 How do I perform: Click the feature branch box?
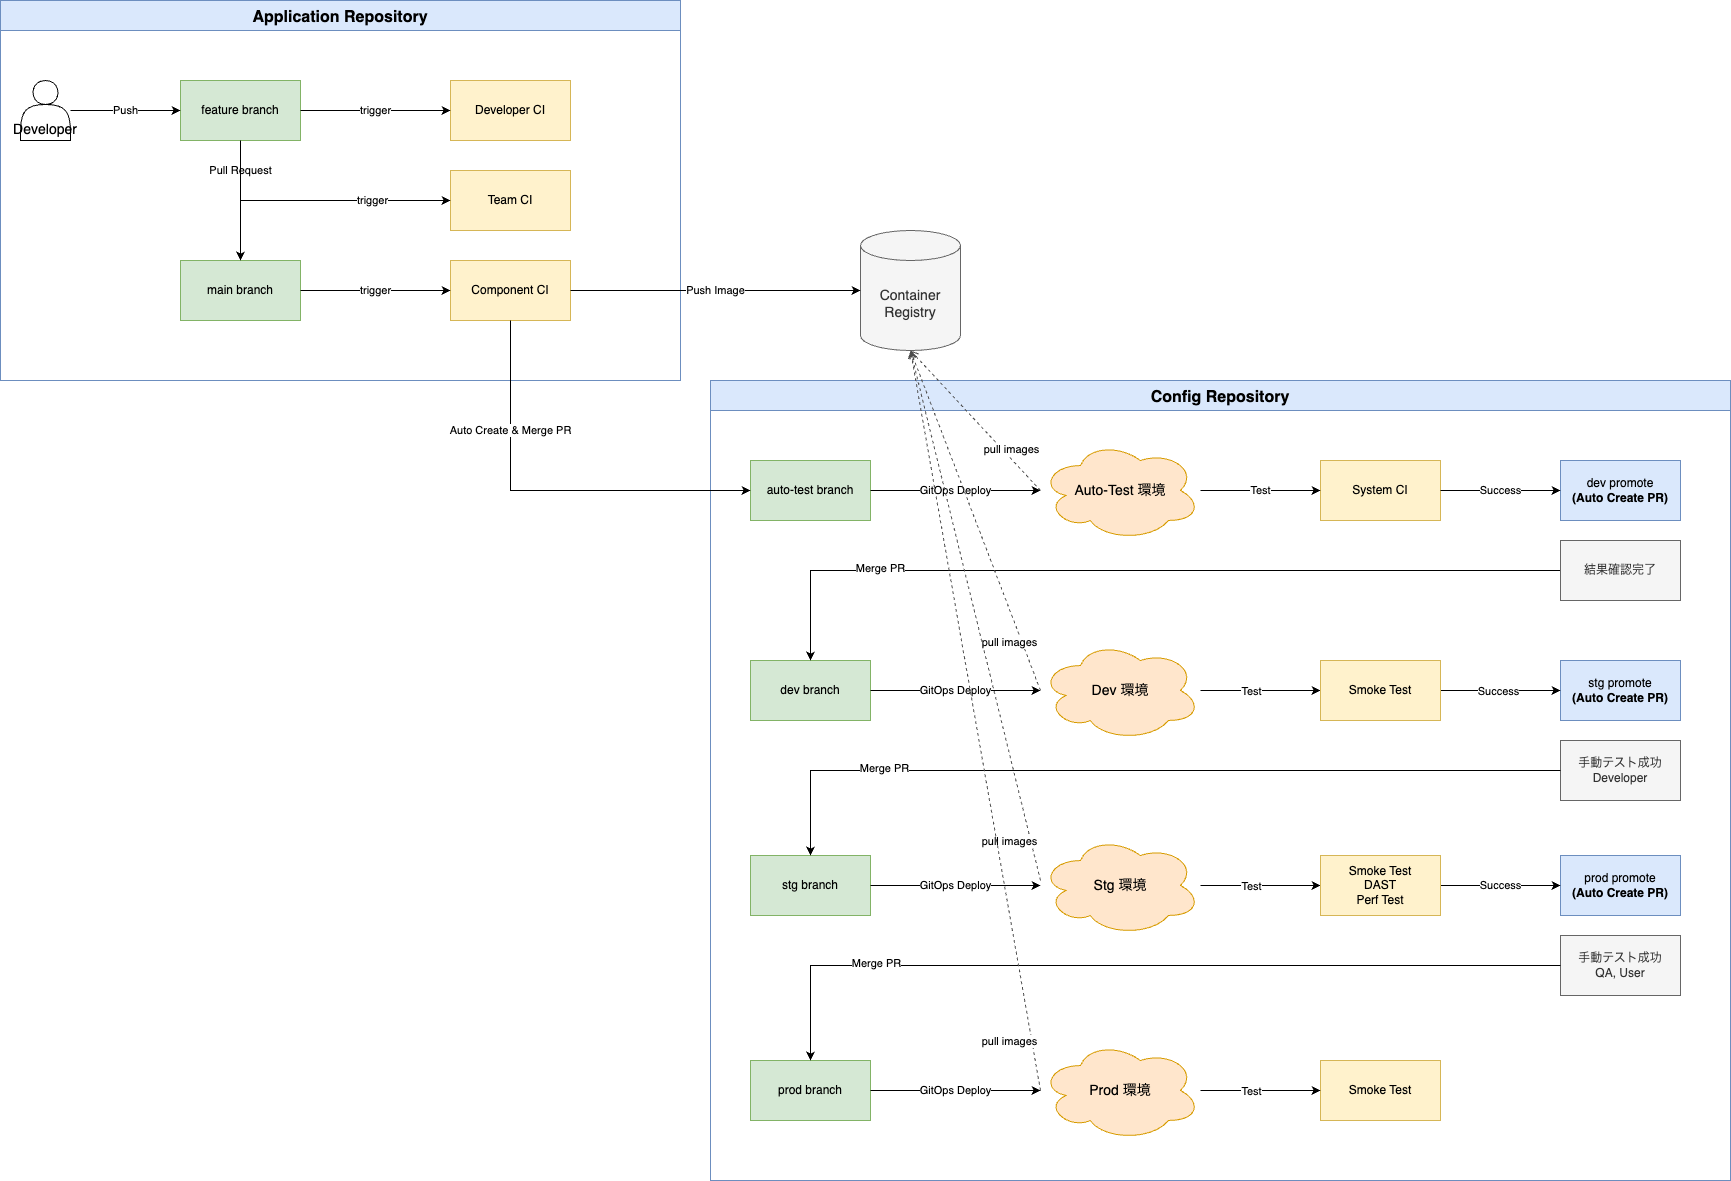[240, 110]
